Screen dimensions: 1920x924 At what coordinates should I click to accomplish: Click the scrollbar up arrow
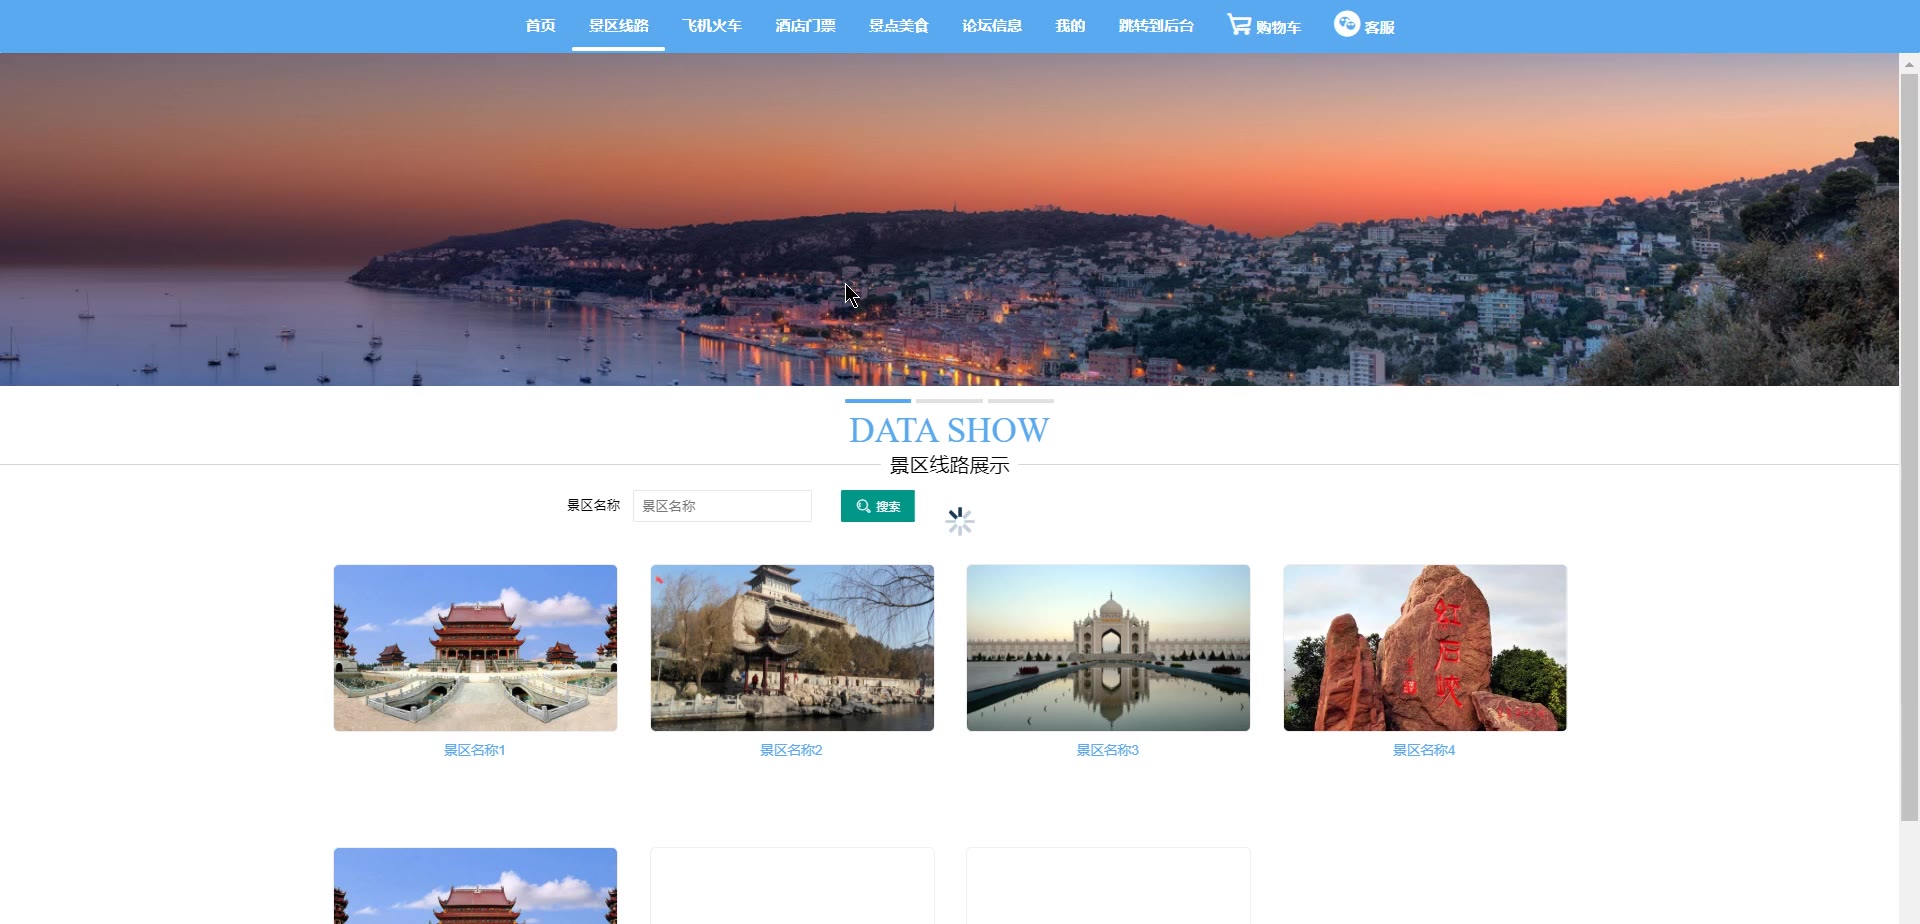(1909, 63)
